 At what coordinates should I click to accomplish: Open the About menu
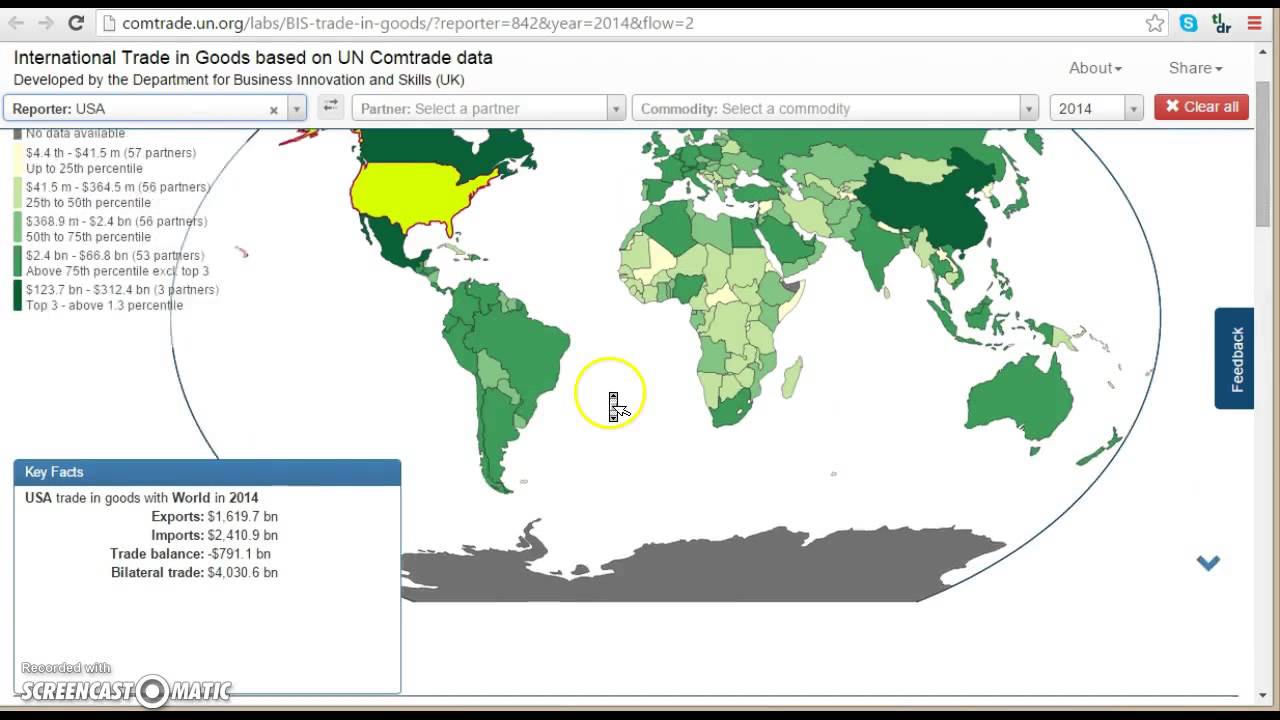pyautogui.click(x=1095, y=68)
